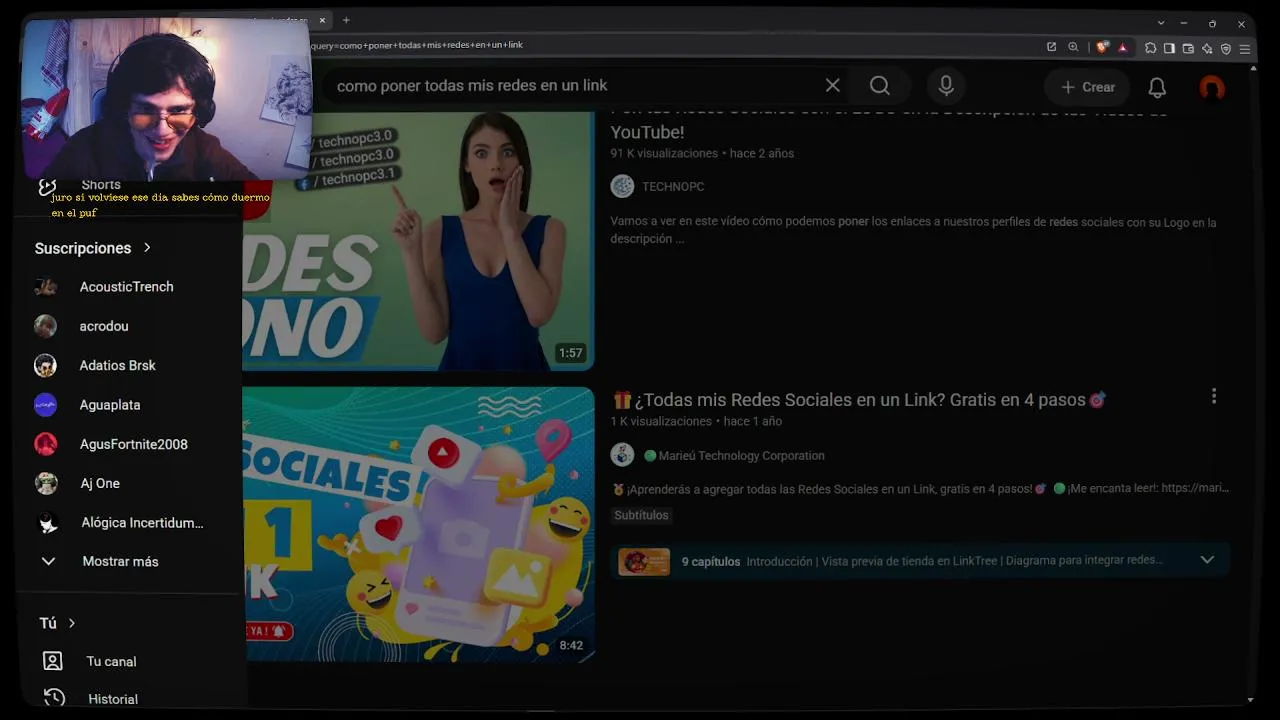The image size is (1280, 720).
Task: Click the VPN shield icon
Action: click(1226, 48)
